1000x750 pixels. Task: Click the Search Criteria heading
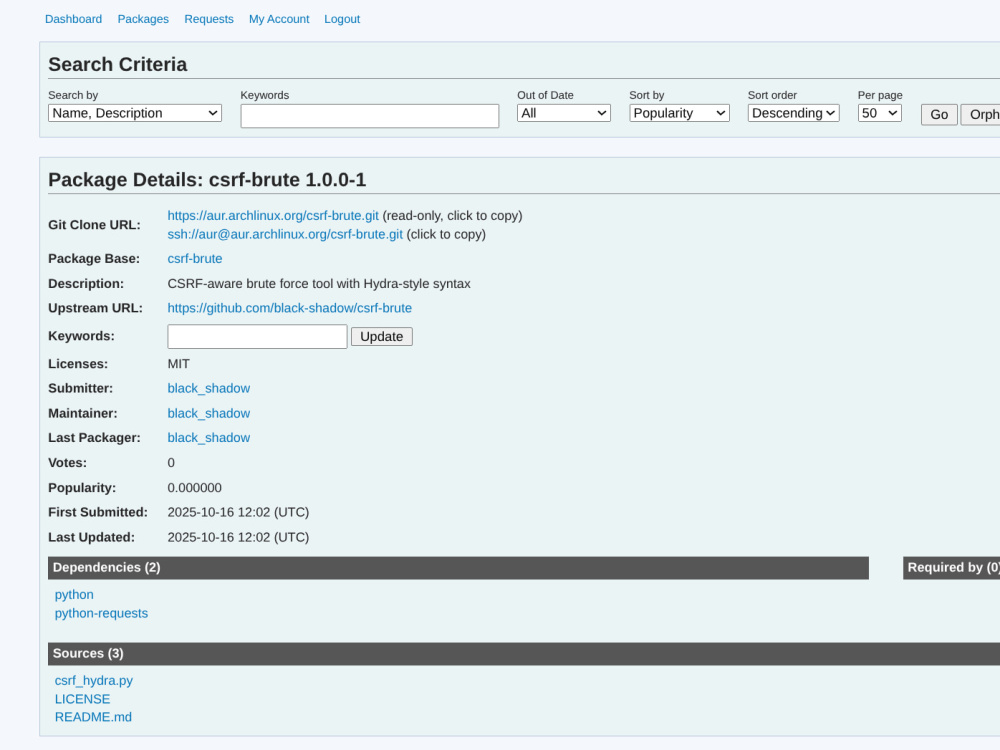click(x=118, y=64)
